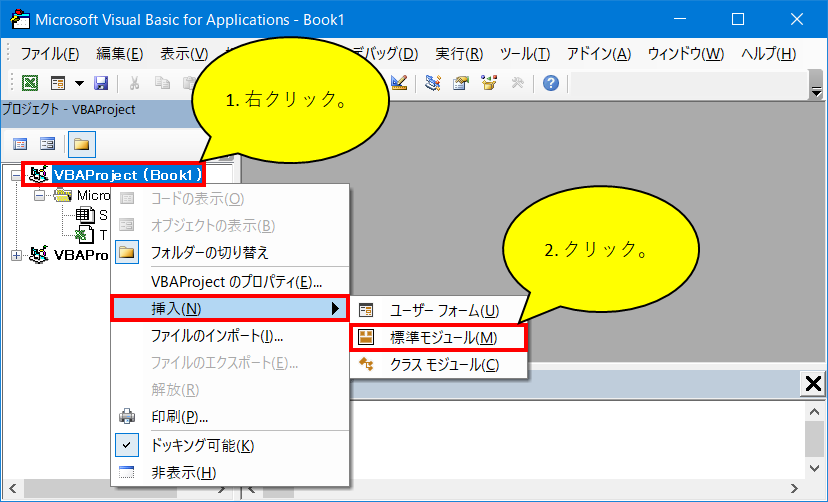
Task: Click the printer icon beside 印刷(P)
Action: click(x=127, y=416)
